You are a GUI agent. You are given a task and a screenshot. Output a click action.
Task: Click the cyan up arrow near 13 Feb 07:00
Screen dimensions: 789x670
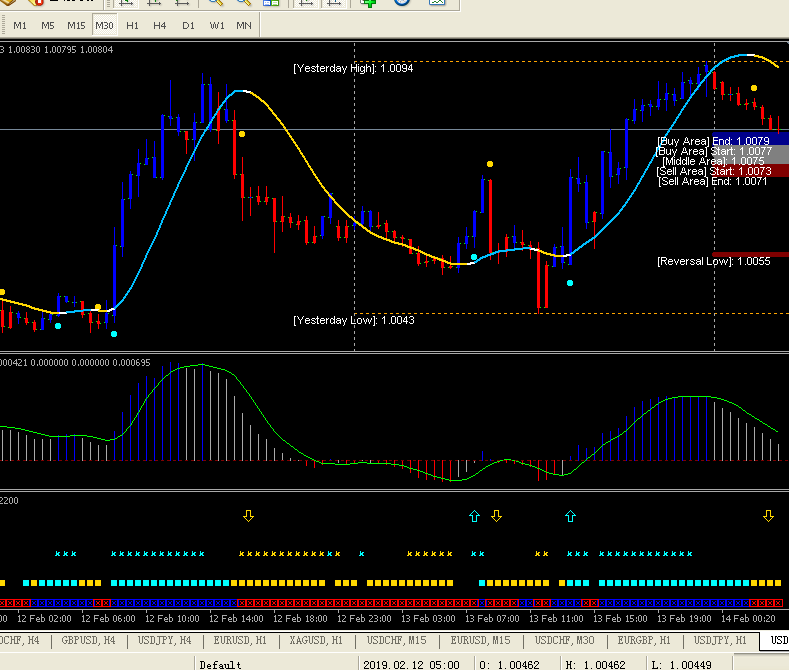474,516
